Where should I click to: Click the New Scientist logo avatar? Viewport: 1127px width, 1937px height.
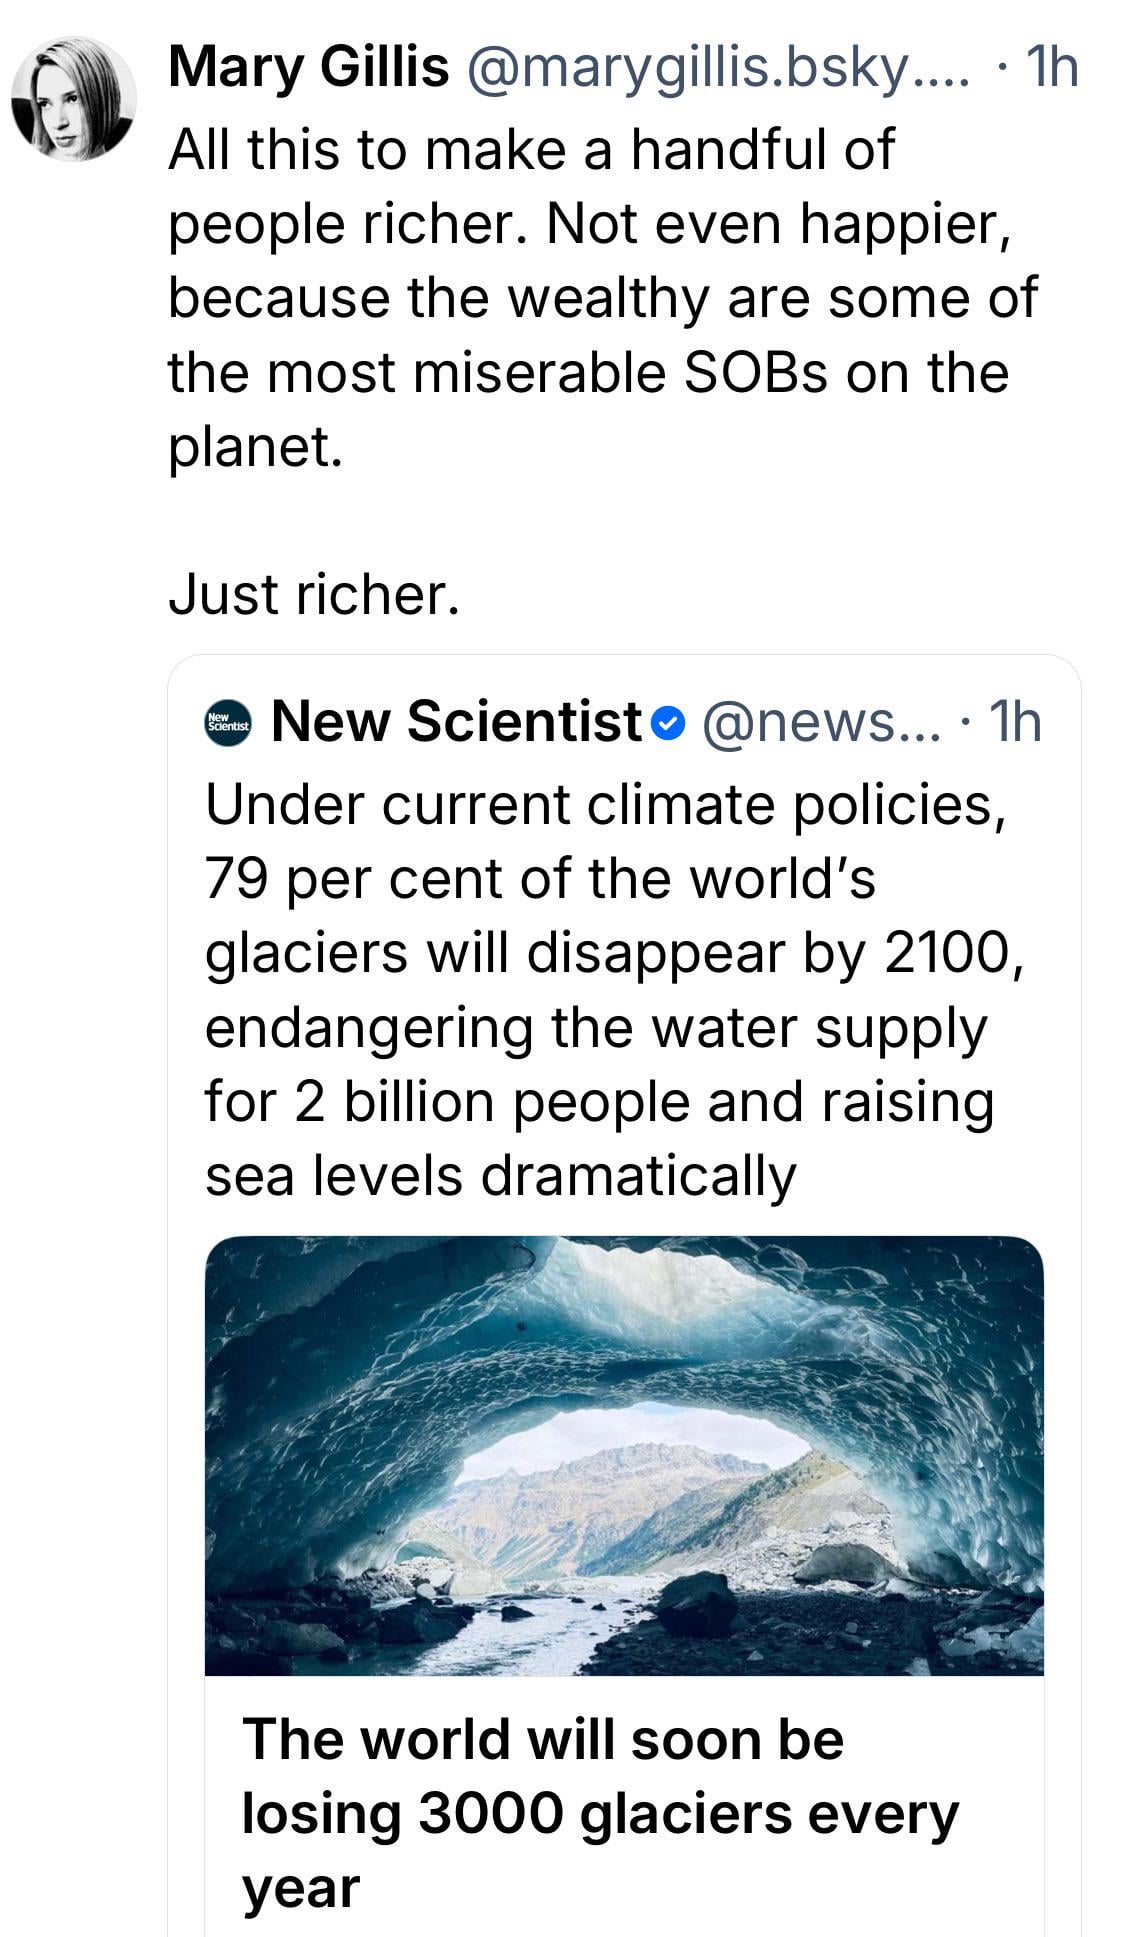(229, 722)
